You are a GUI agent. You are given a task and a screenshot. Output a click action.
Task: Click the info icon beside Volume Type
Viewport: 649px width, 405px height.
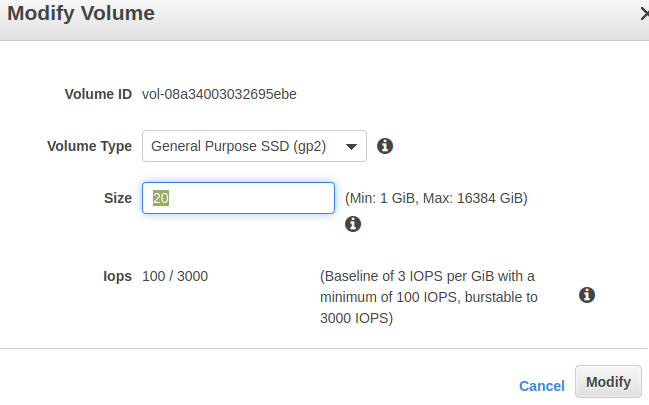tap(385, 146)
